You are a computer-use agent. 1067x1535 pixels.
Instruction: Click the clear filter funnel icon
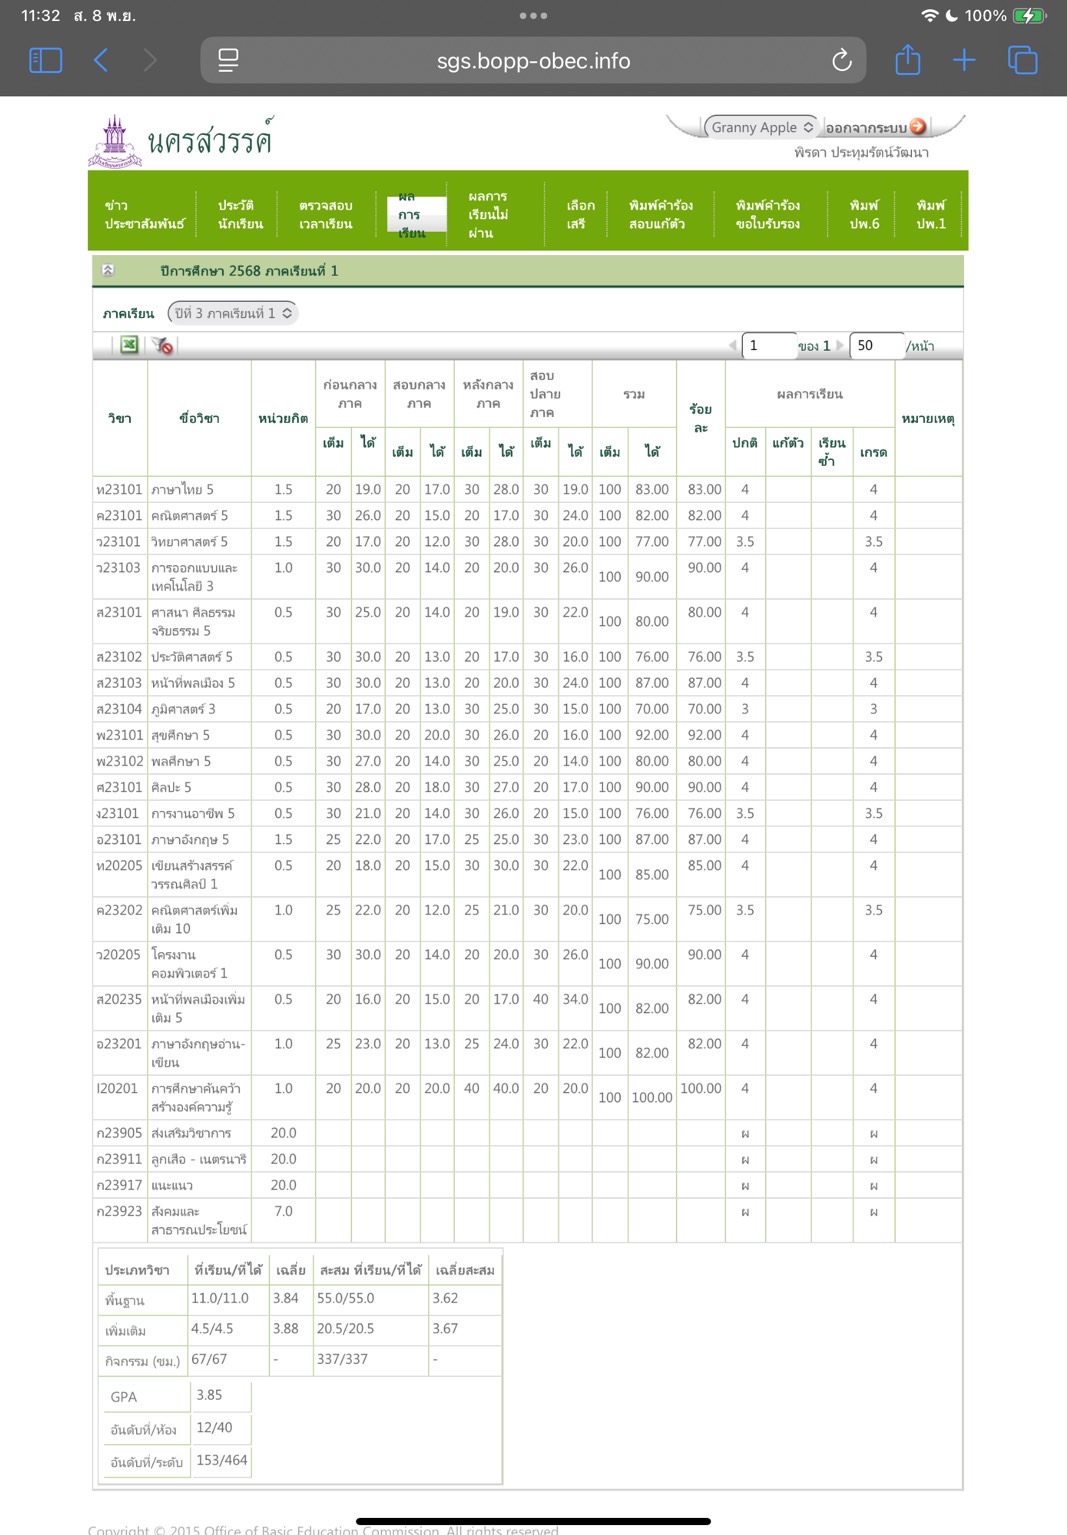coord(163,345)
